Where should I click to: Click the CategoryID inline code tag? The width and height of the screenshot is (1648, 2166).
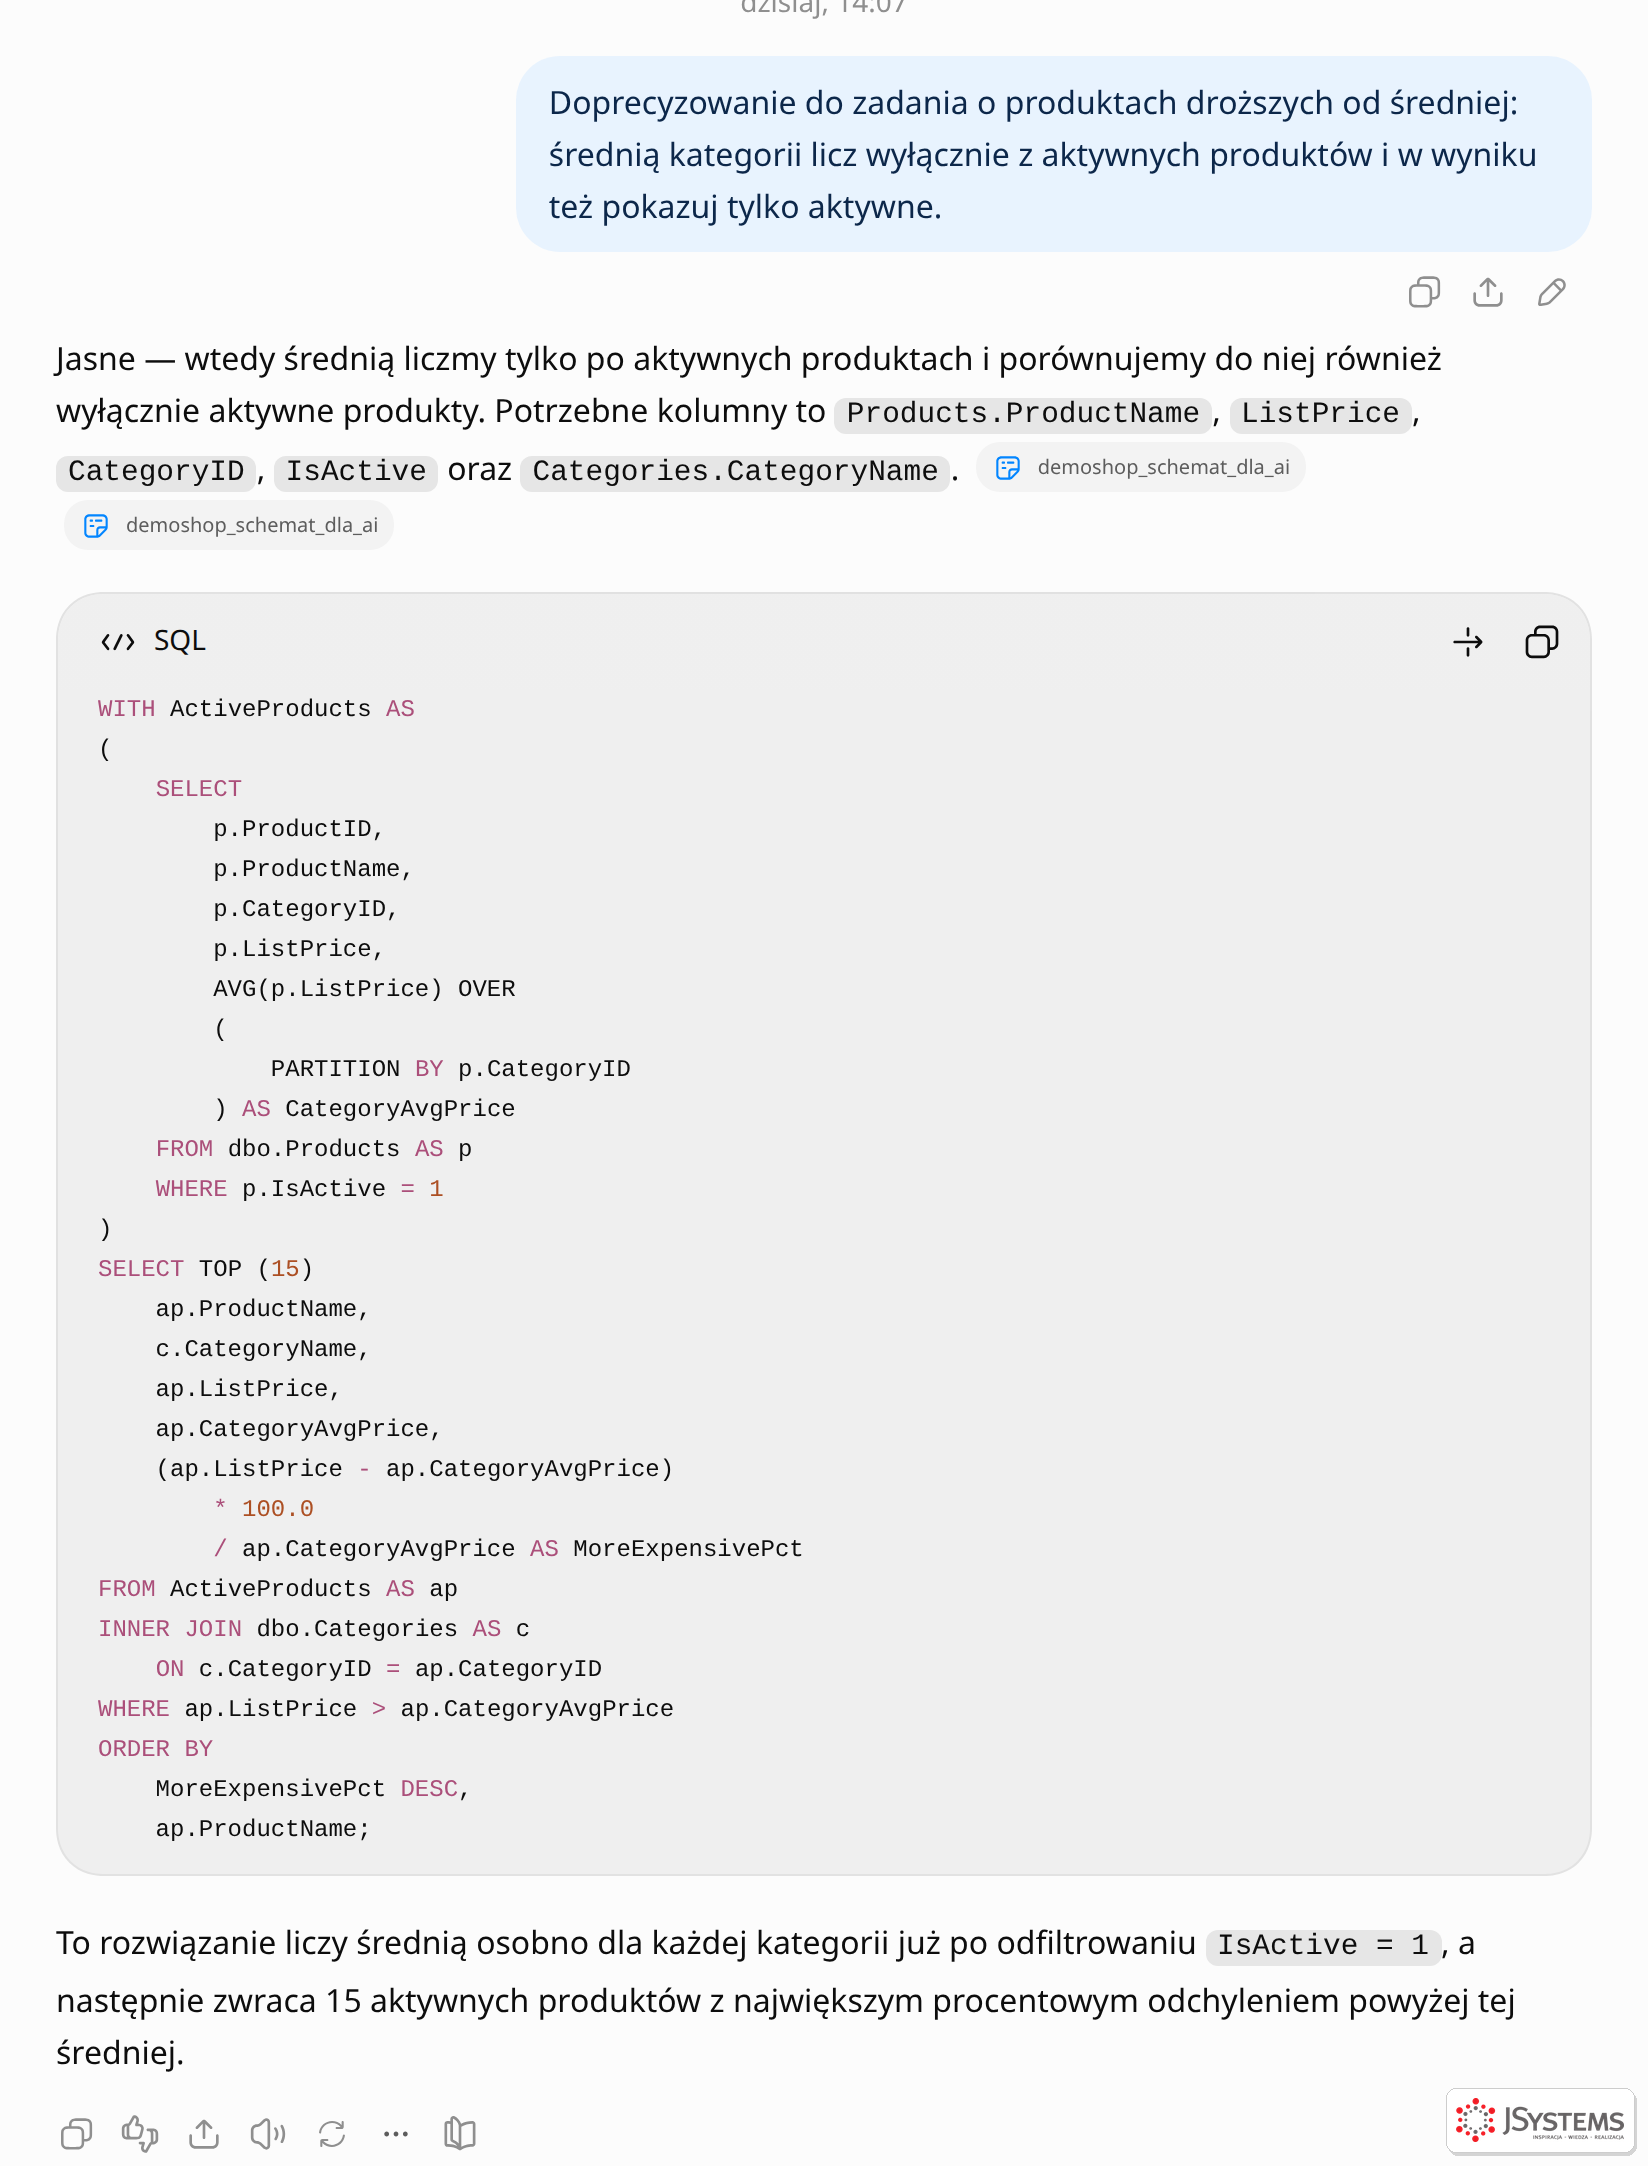point(156,471)
